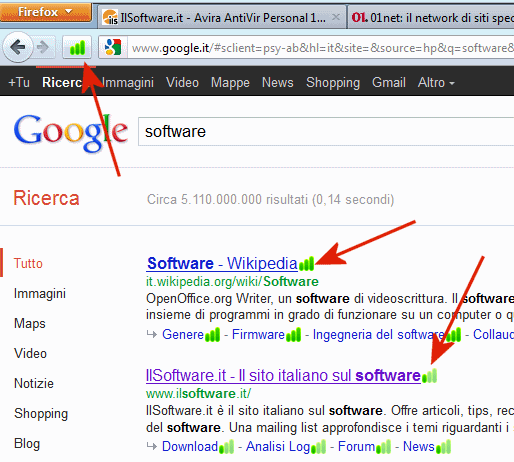Click the rating bars next to Download

click(226, 447)
